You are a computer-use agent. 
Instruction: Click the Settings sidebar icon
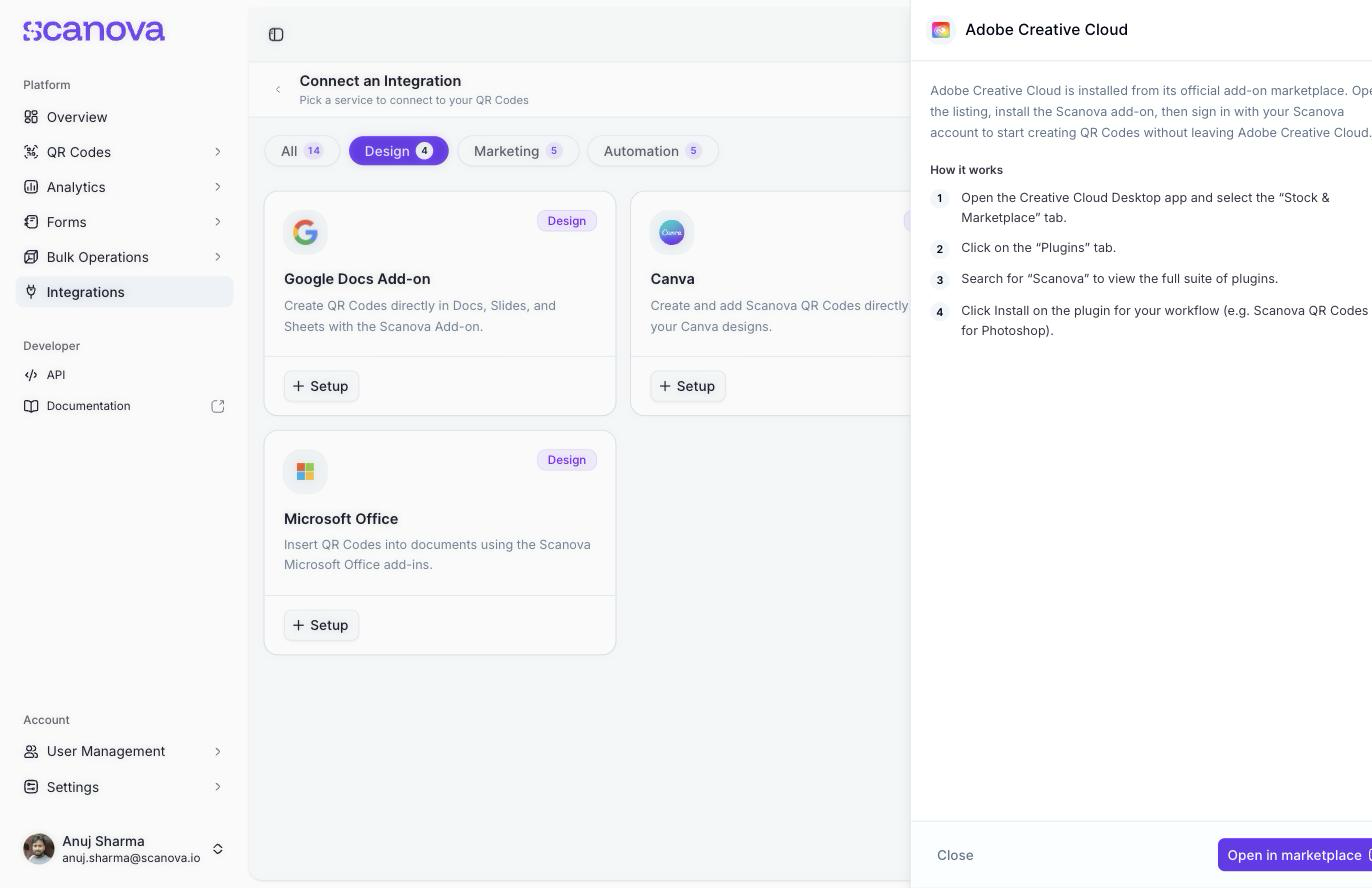(31, 787)
